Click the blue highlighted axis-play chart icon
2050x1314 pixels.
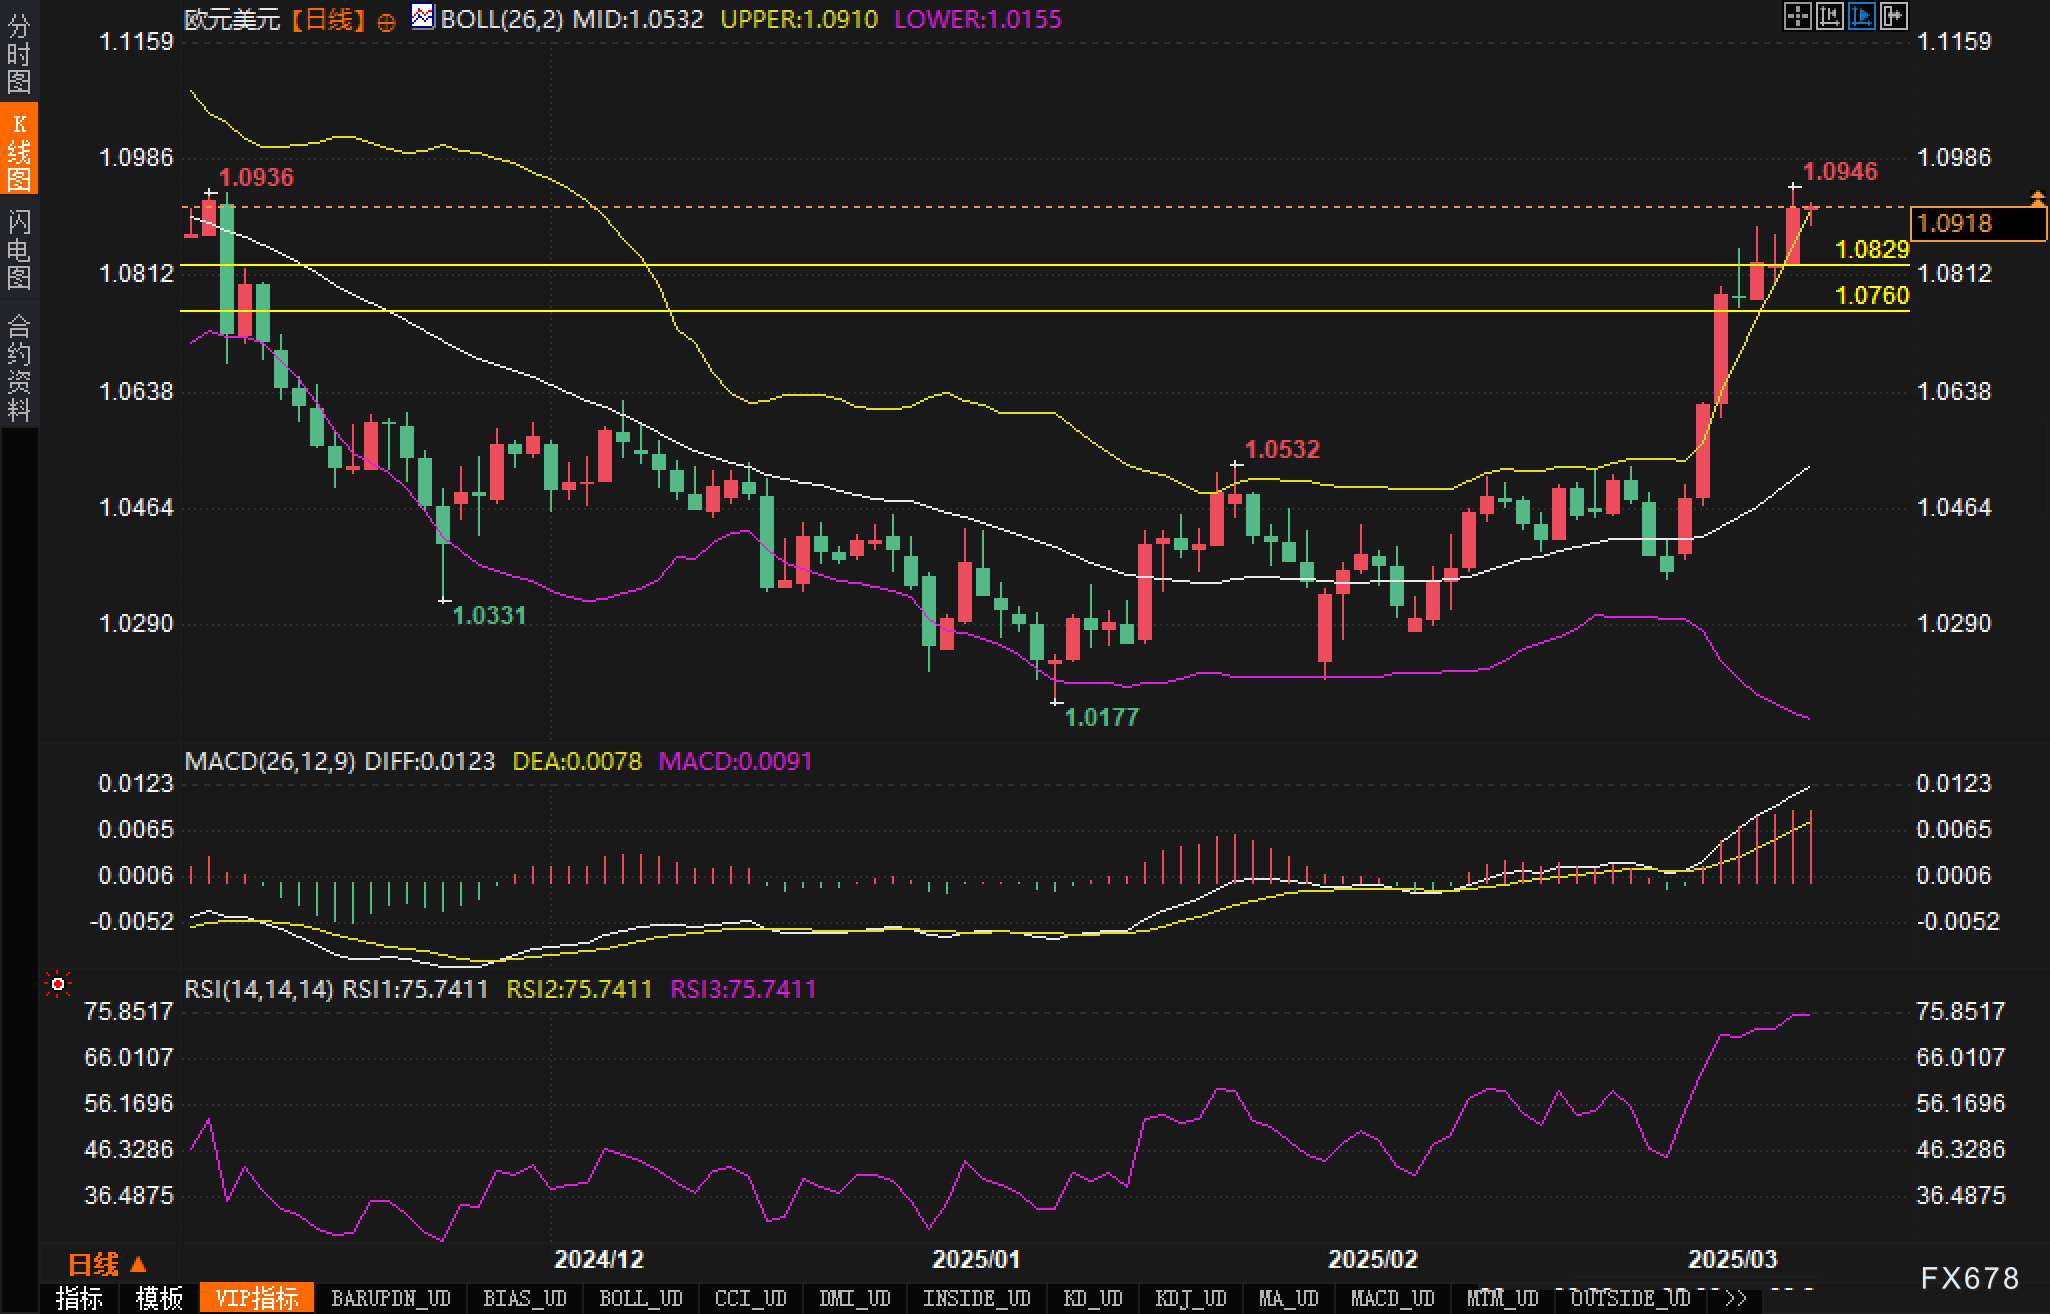pyautogui.click(x=1861, y=16)
